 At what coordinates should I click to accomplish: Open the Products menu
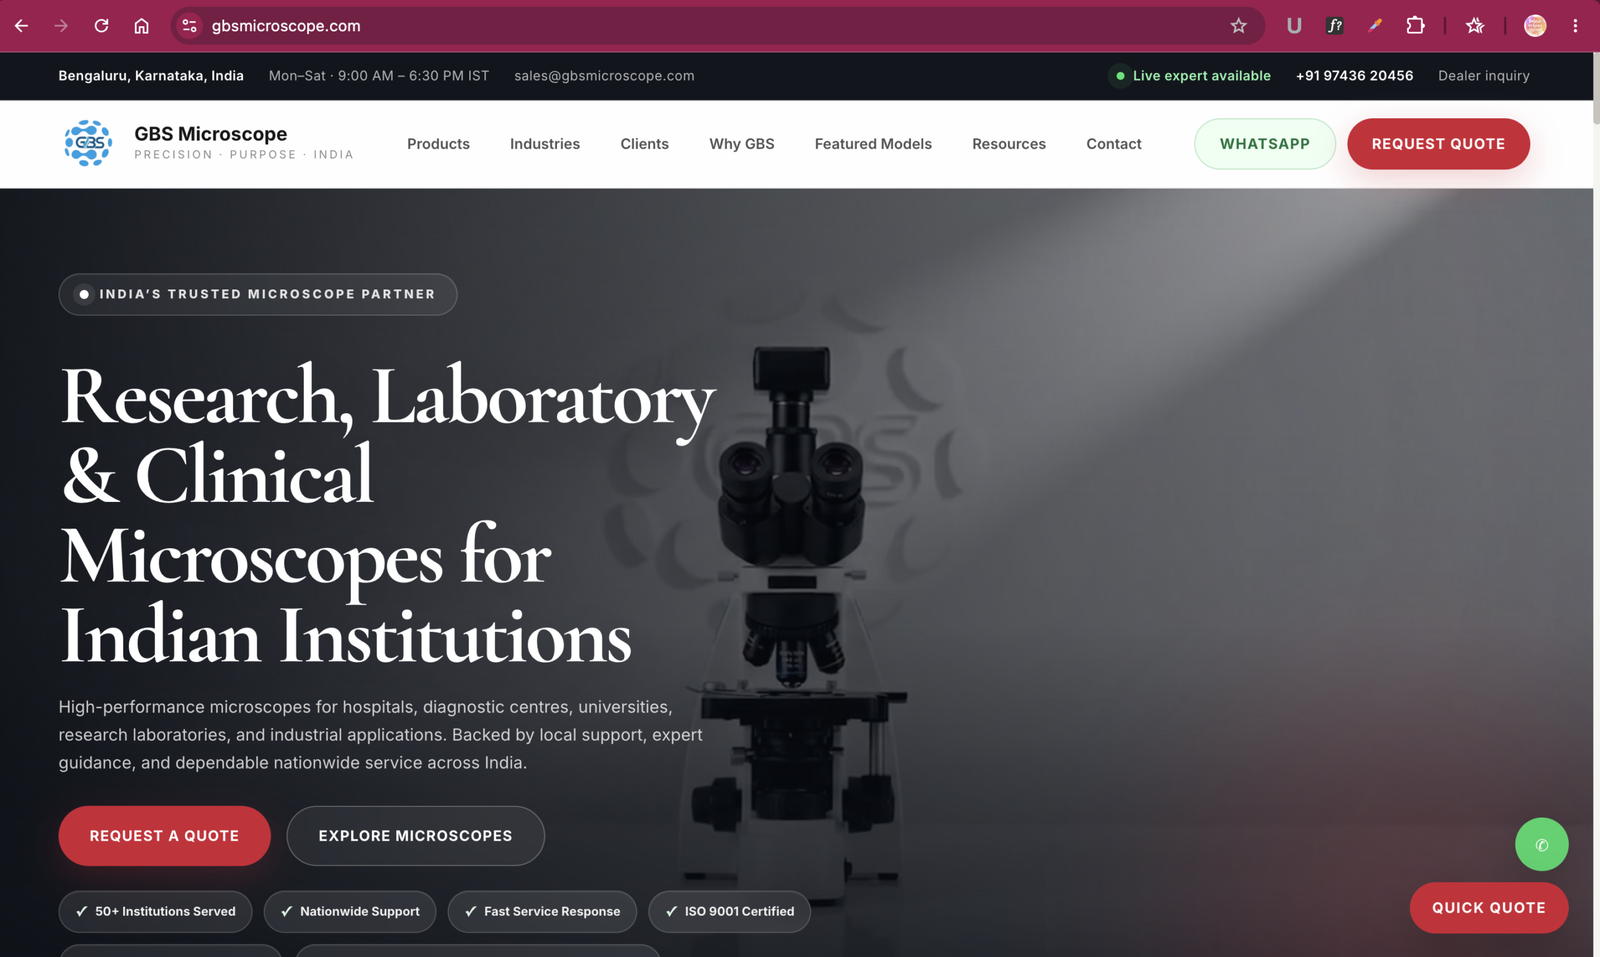tap(438, 144)
